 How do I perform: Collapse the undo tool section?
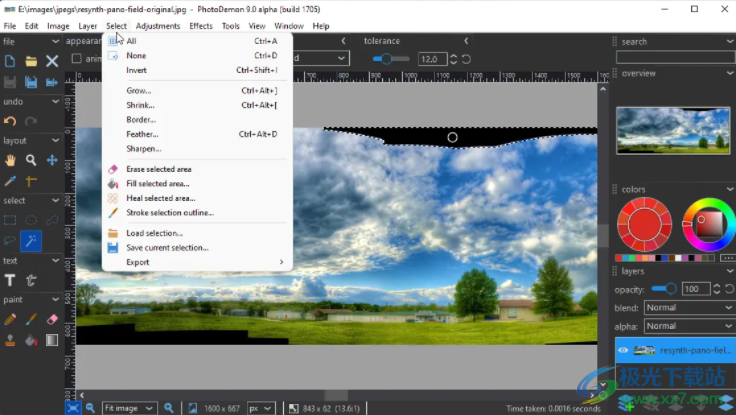click(x=55, y=101)
